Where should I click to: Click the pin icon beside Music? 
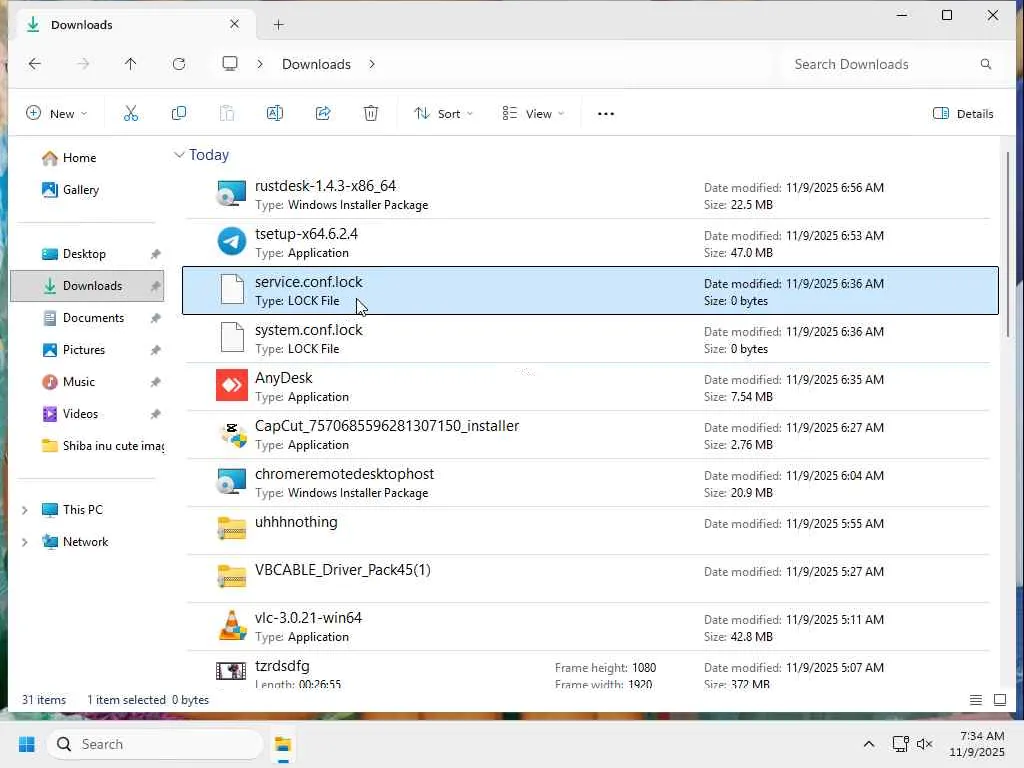(x=155, y=382)
